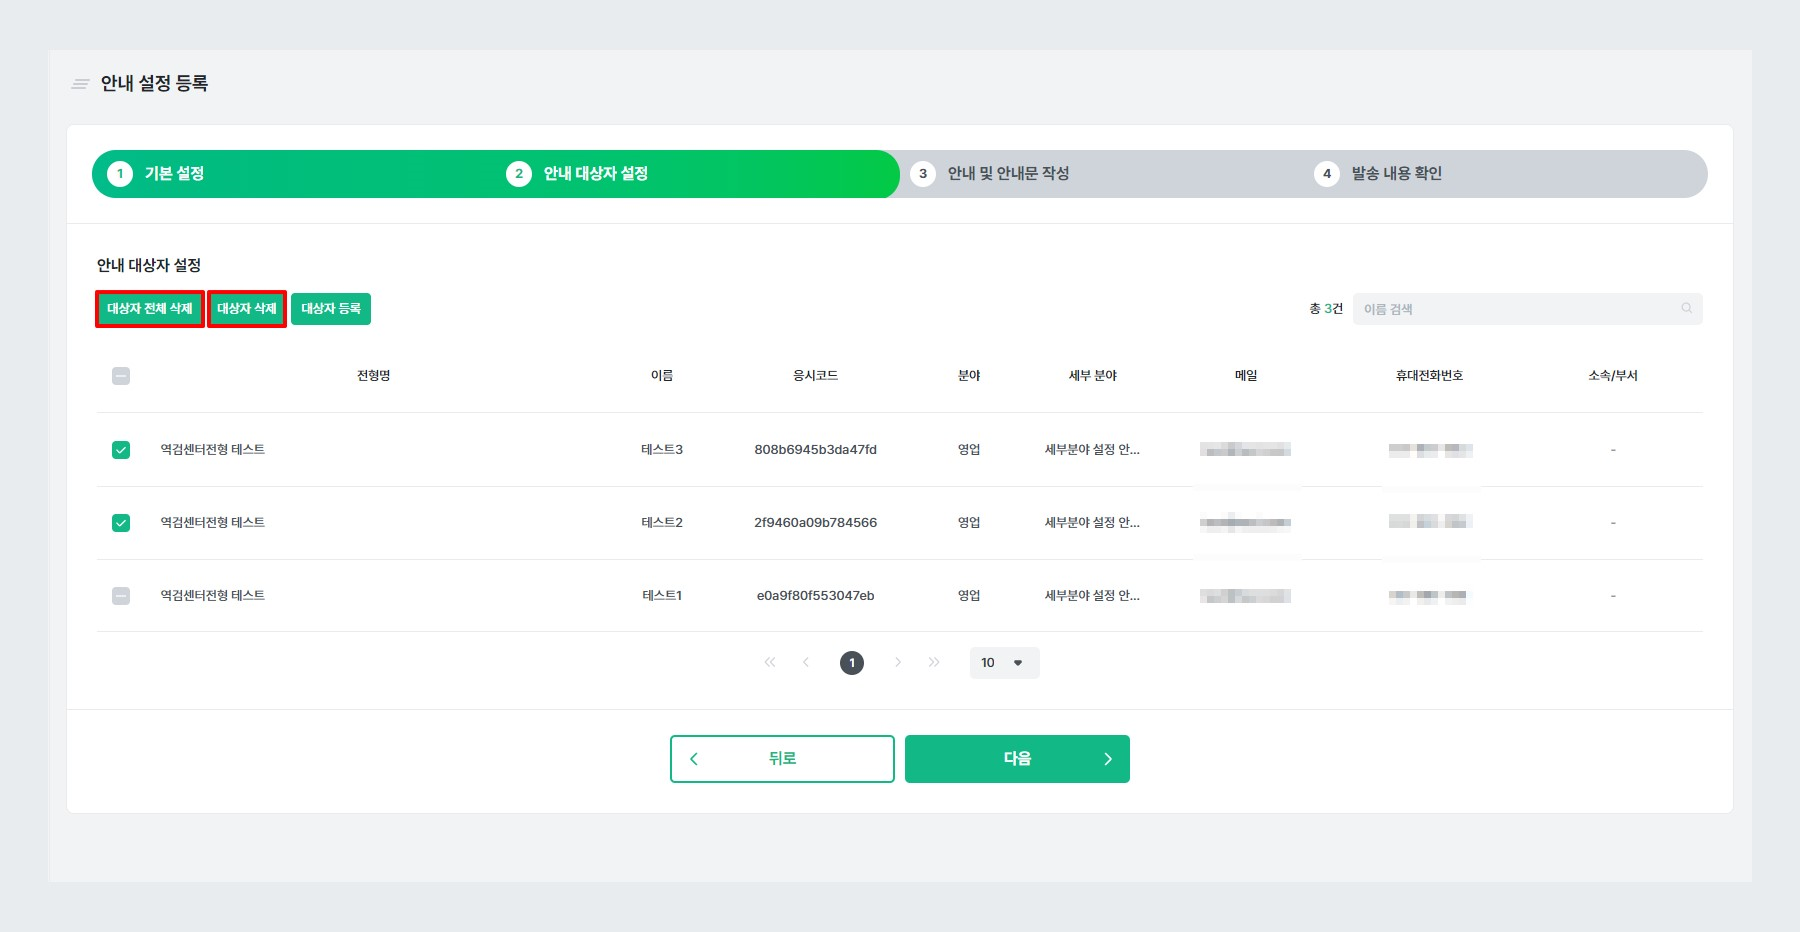Click the 전형명 column header
1800x932 pixels.
(374, 376)
